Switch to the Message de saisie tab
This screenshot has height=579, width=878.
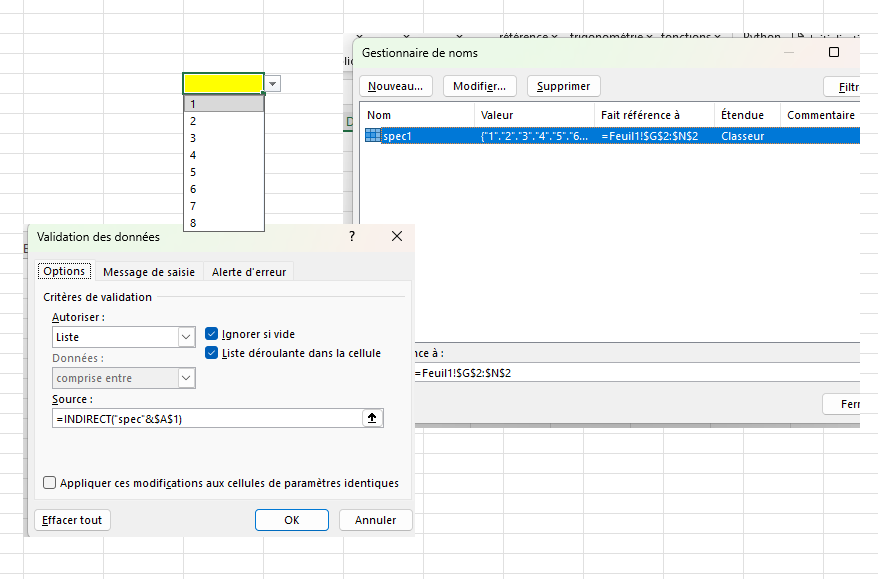(149, 272)
